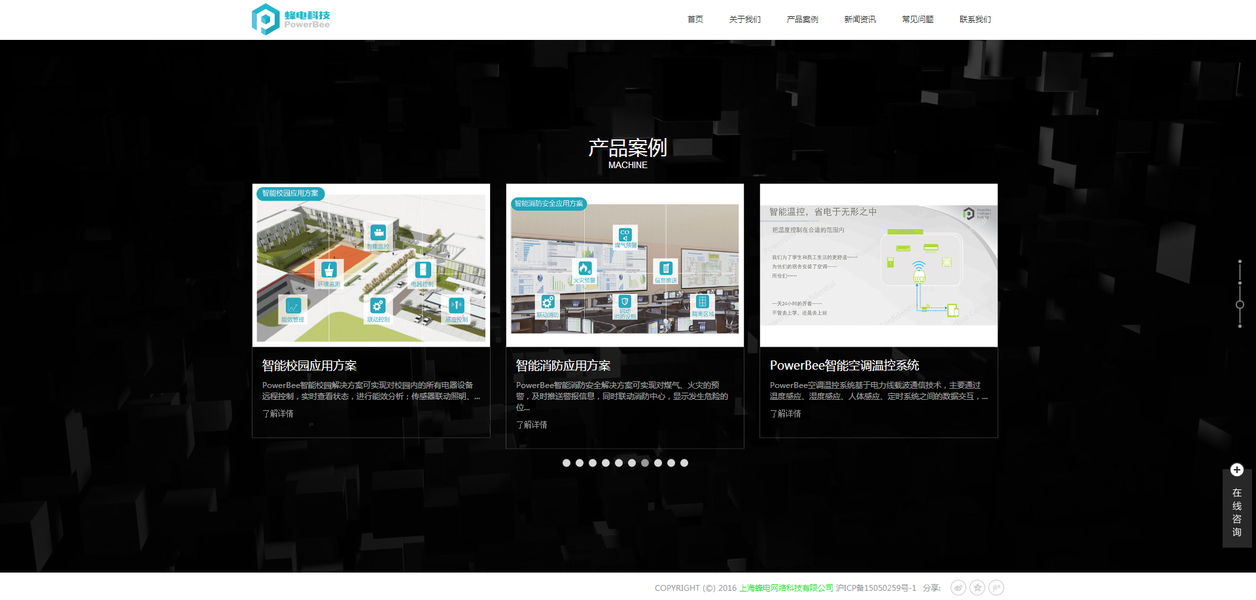Select the fifth carousel pagination dot

pyautogui.click(x=619, y=463)
